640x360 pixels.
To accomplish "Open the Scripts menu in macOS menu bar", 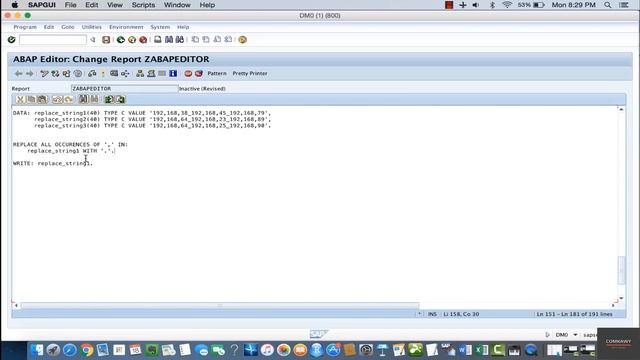I will point(143,5).
